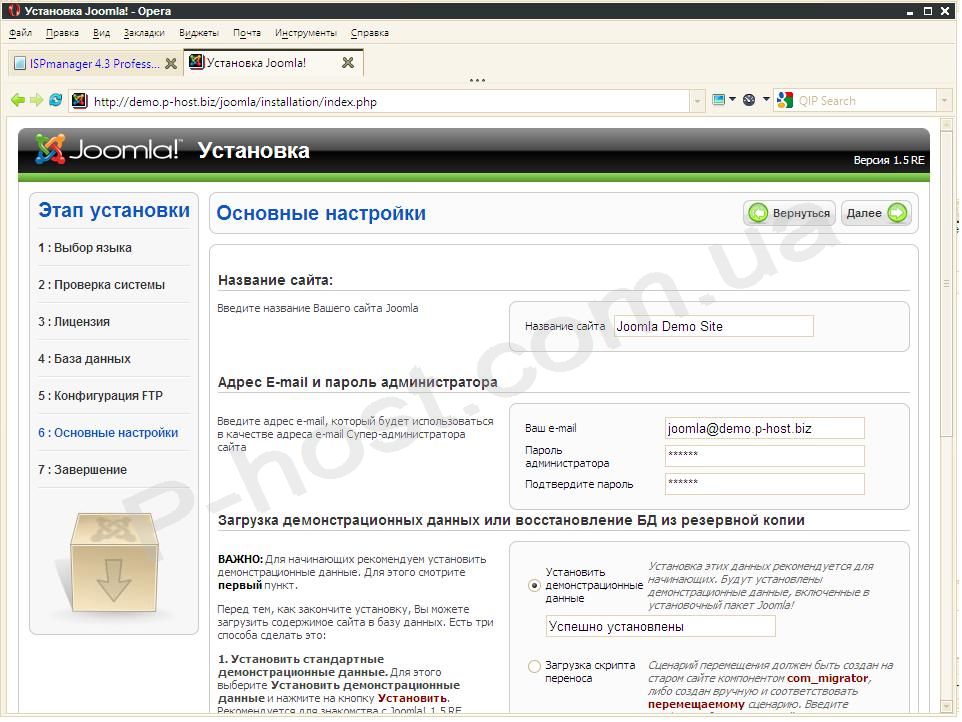This screenshot has height=722, width=962.
Task: Open the Файл menu
Action: pyautogui.click(x=20, y=33)
